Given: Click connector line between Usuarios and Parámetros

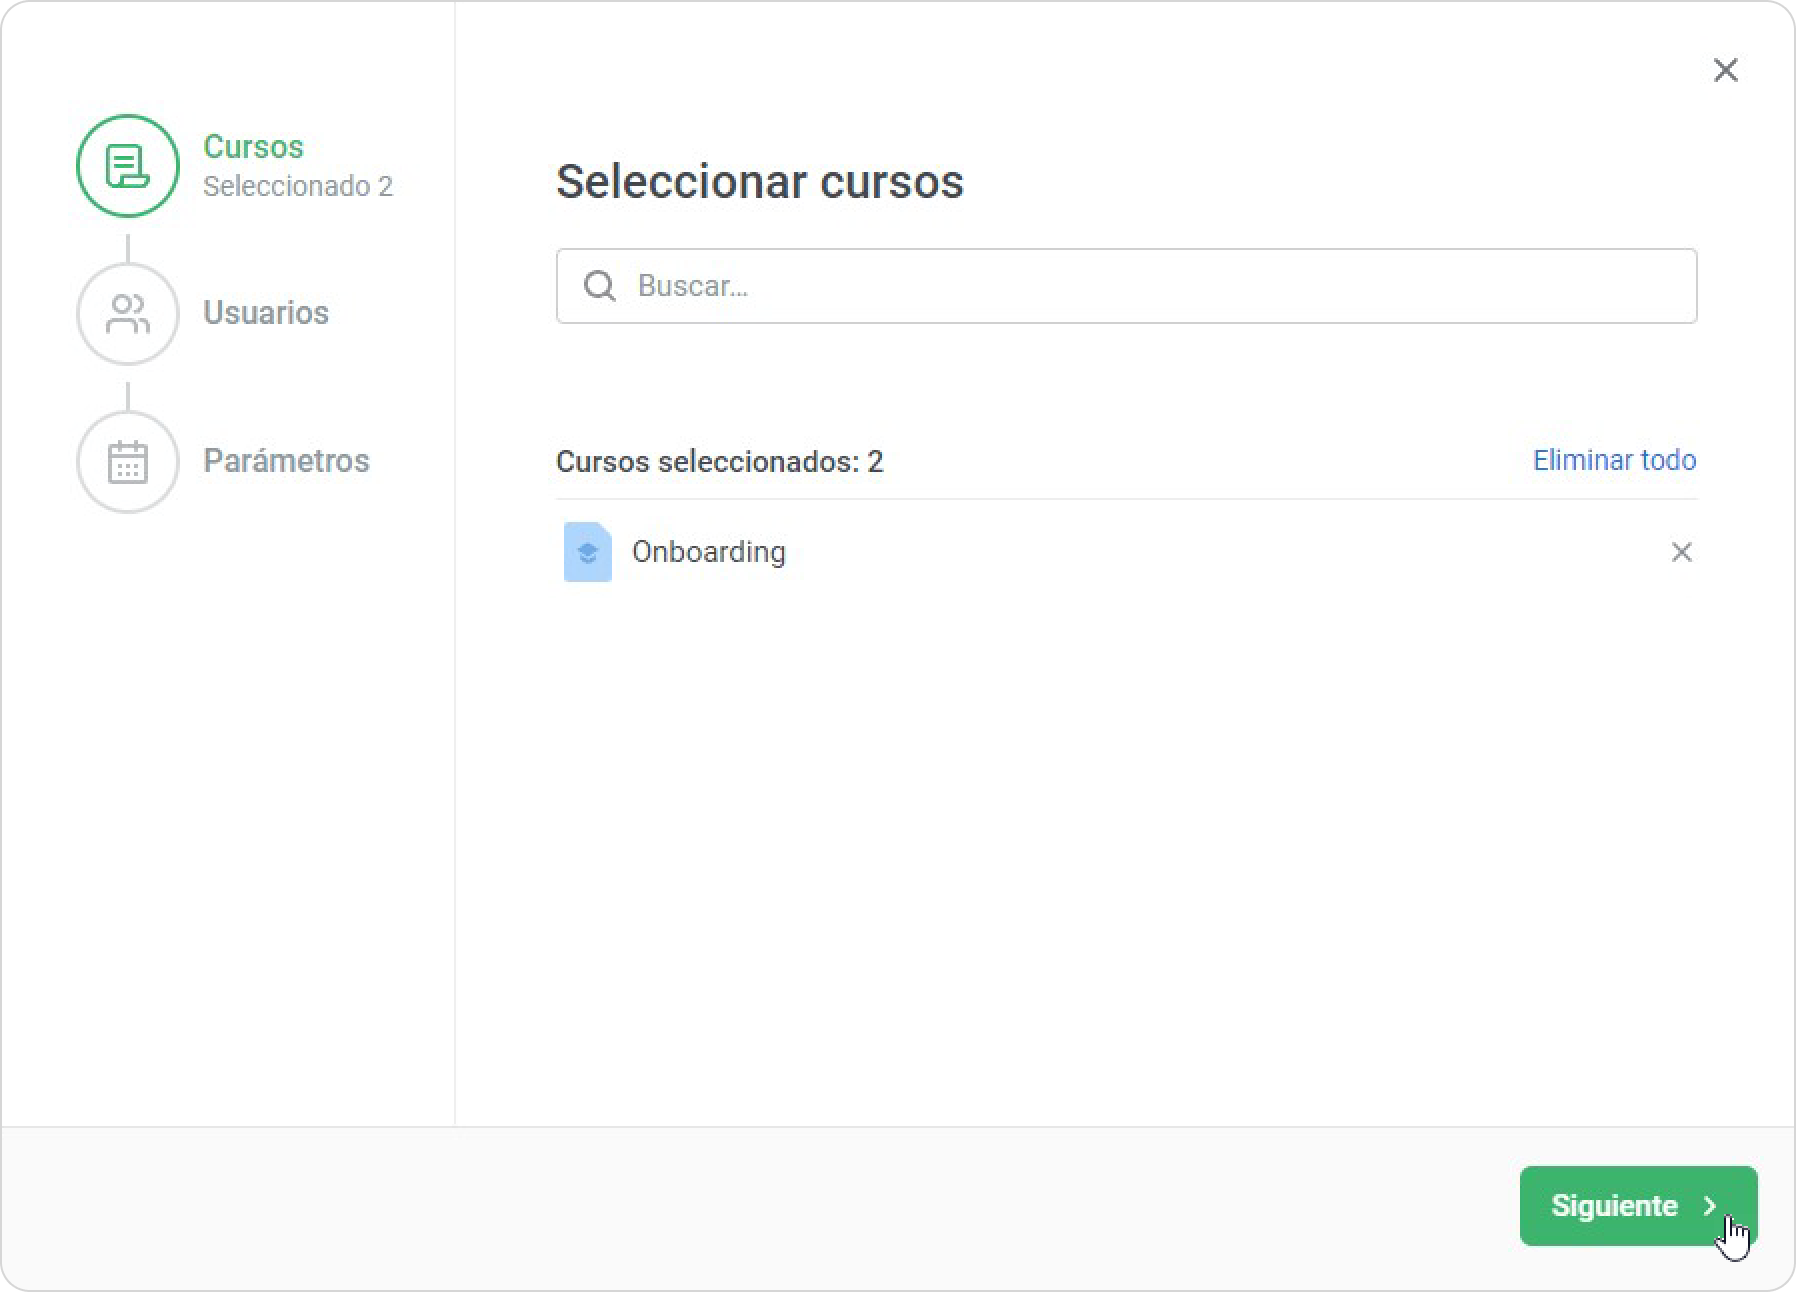Looking at the screenshot, I should (x=128, y=395).
